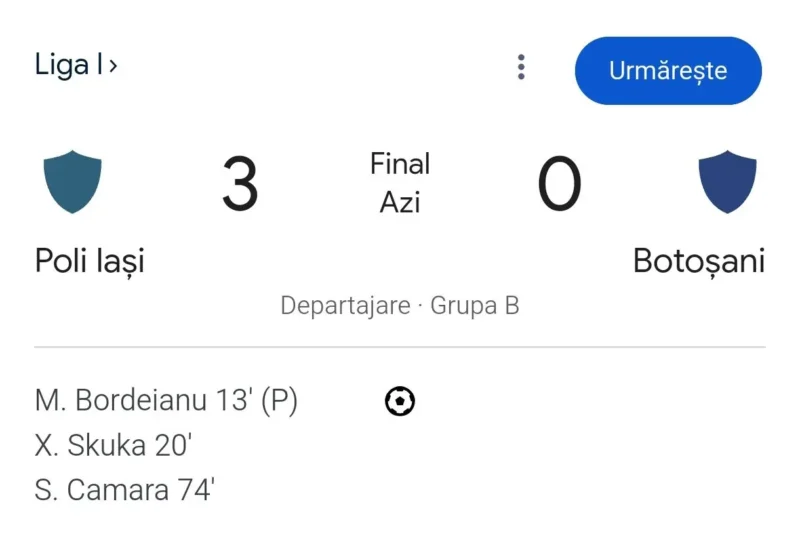800x533 pixels.
Task: Select the Poli Iași team name
Action: click(x=90, y=261)
